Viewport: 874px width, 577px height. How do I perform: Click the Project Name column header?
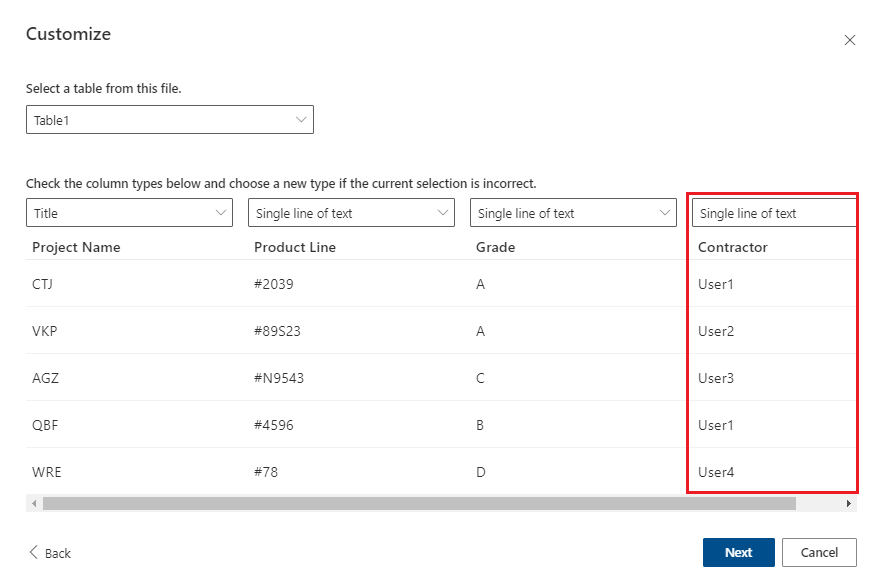[x=76, y=247]
